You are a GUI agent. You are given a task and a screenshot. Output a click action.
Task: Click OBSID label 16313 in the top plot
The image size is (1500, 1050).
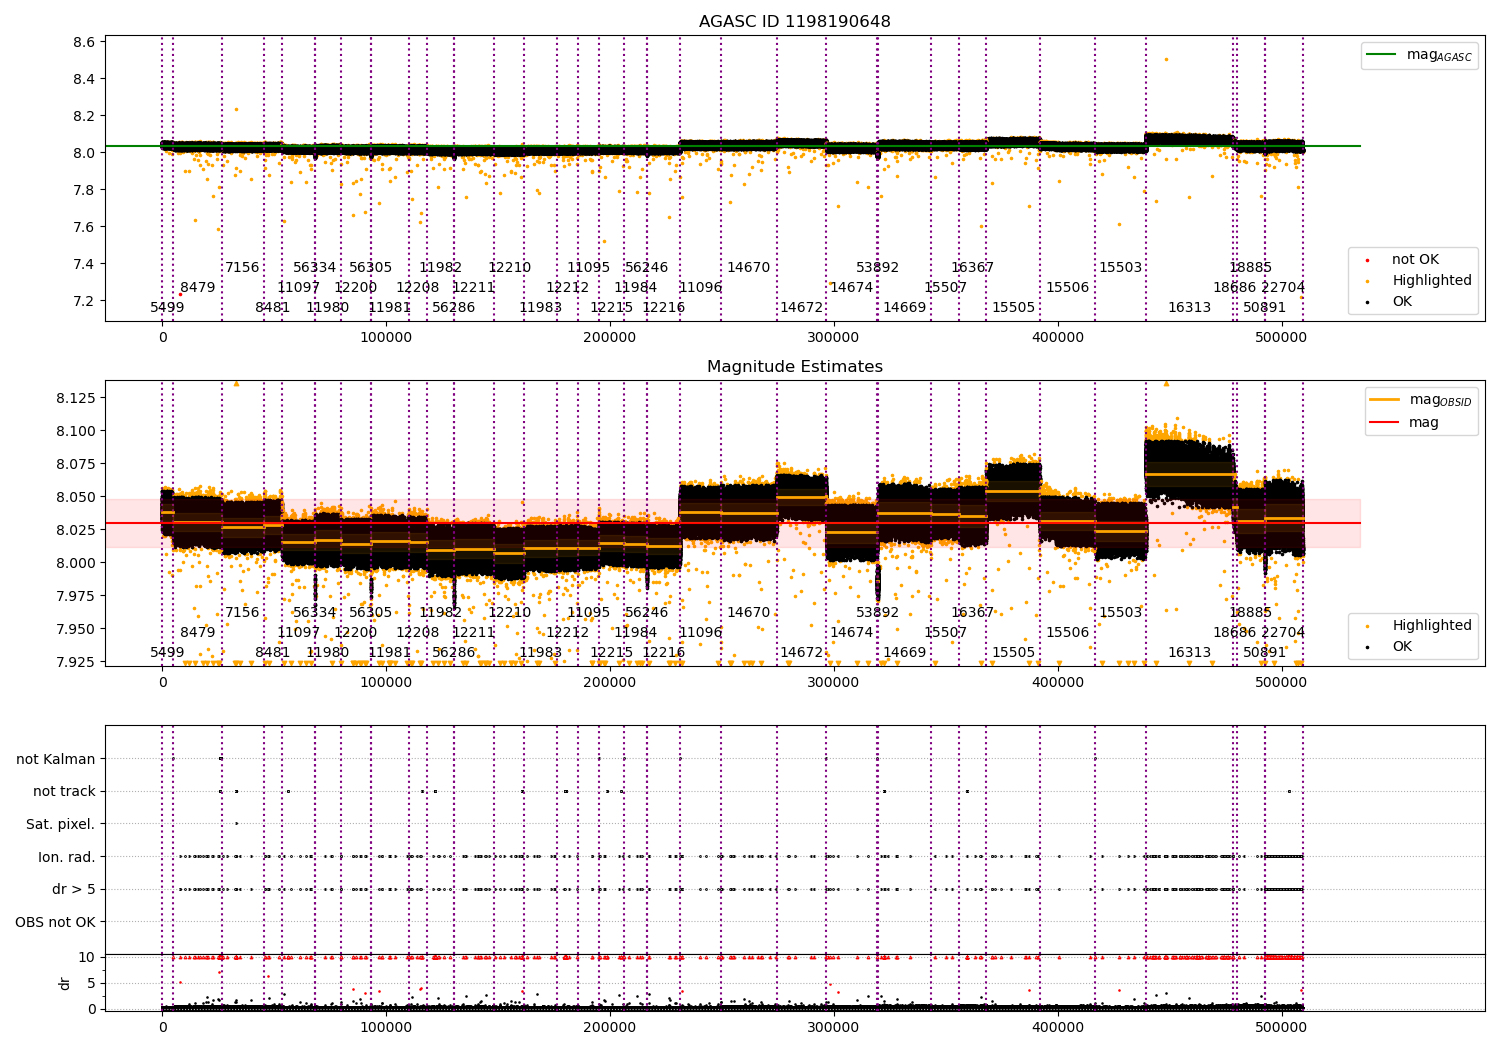coord(1189,308)
